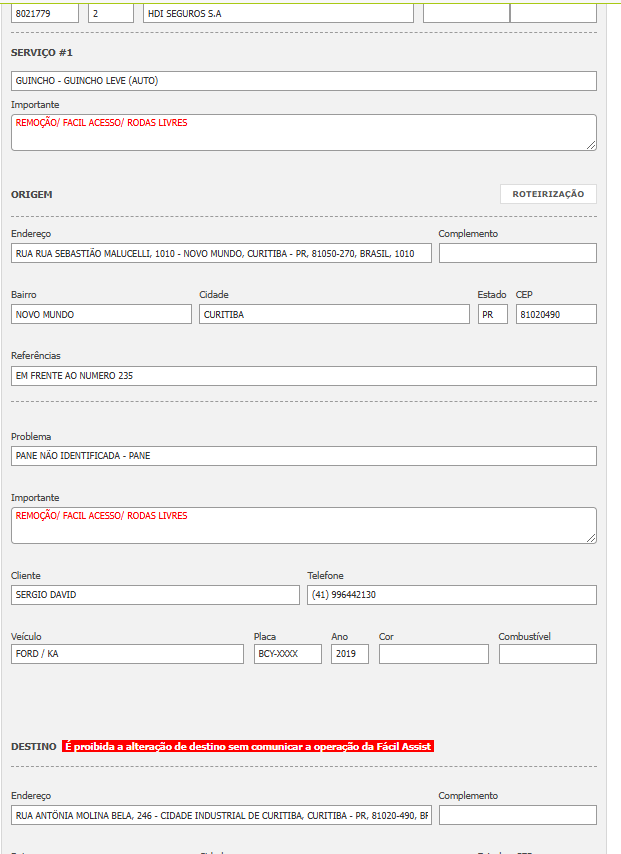Click the Veículo field showing FORD / KA
621x854 pixels.
click(x=127, y=654)
